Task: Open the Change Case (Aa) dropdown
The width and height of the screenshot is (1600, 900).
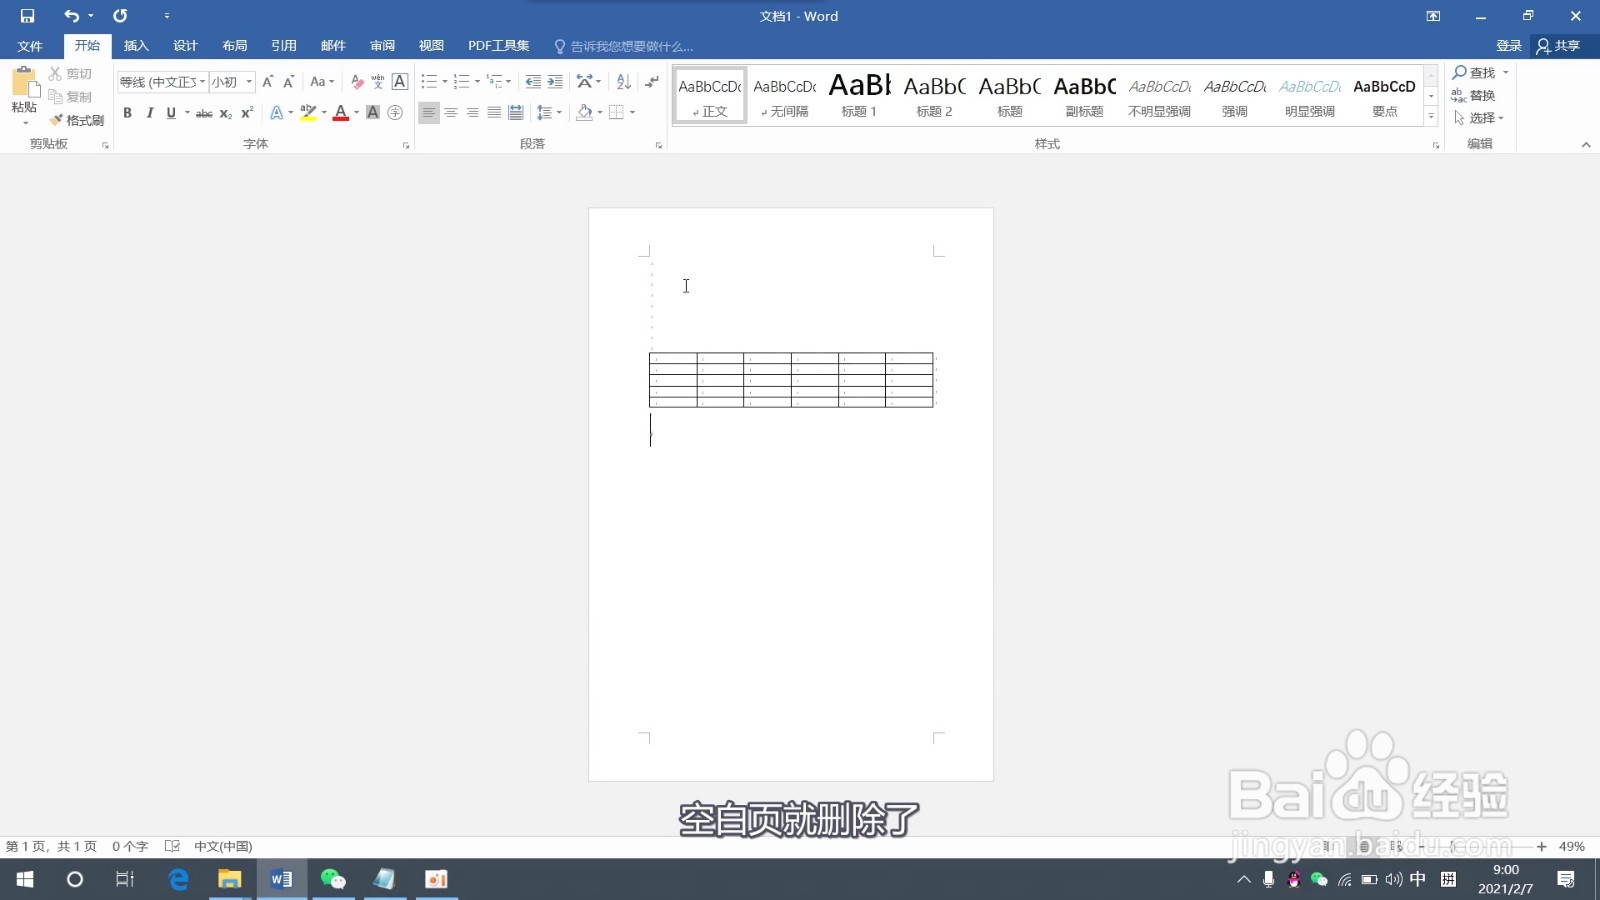Action: [x=322, y=82]
